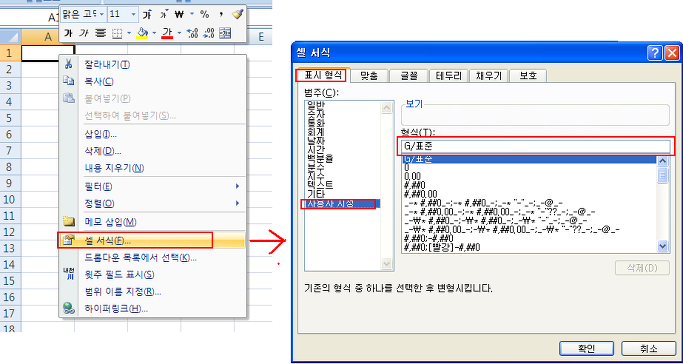
Task: Open the currency format dropdown arrow
Action: point(192,14)
